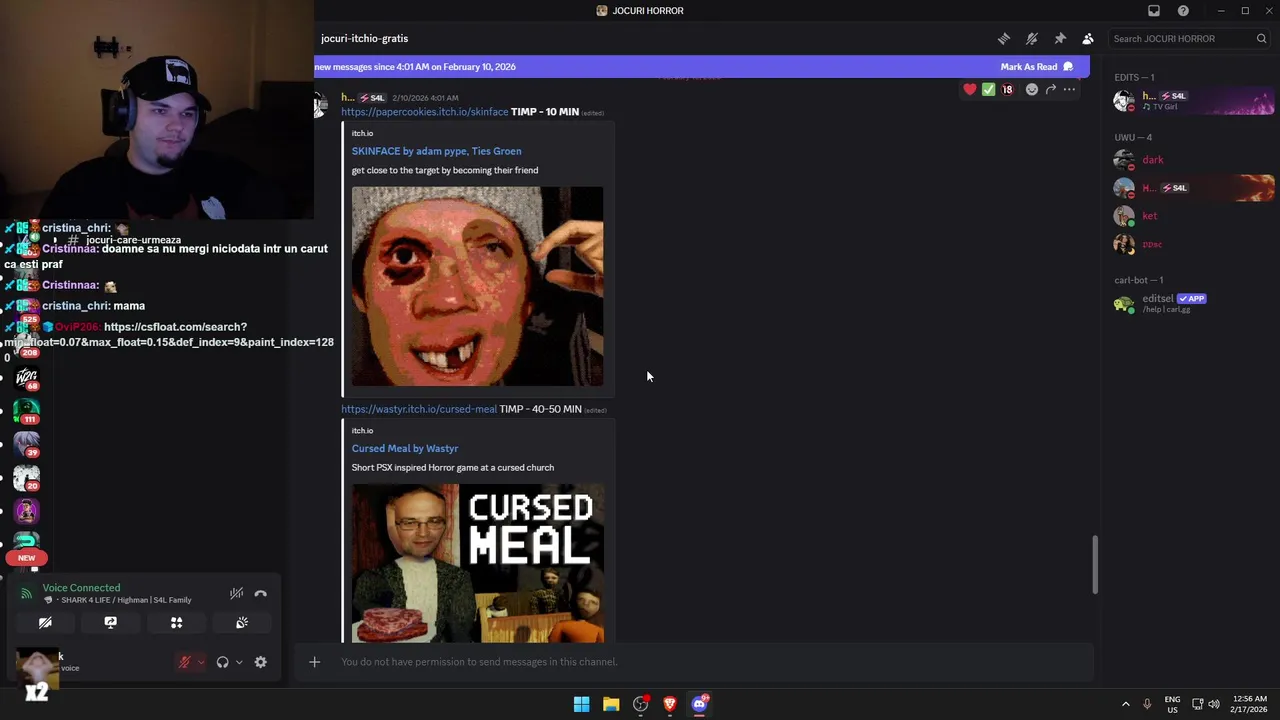
Task: Open User Settings gear icon
Action: click(261, 662)
